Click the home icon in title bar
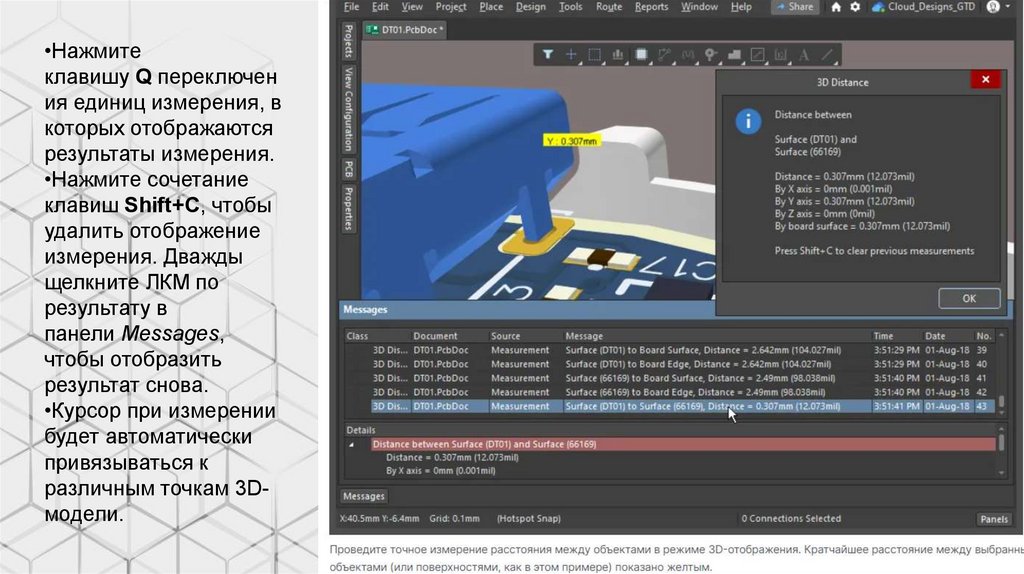Screen dimensions: 1024x574 click(x=836, y=7)
